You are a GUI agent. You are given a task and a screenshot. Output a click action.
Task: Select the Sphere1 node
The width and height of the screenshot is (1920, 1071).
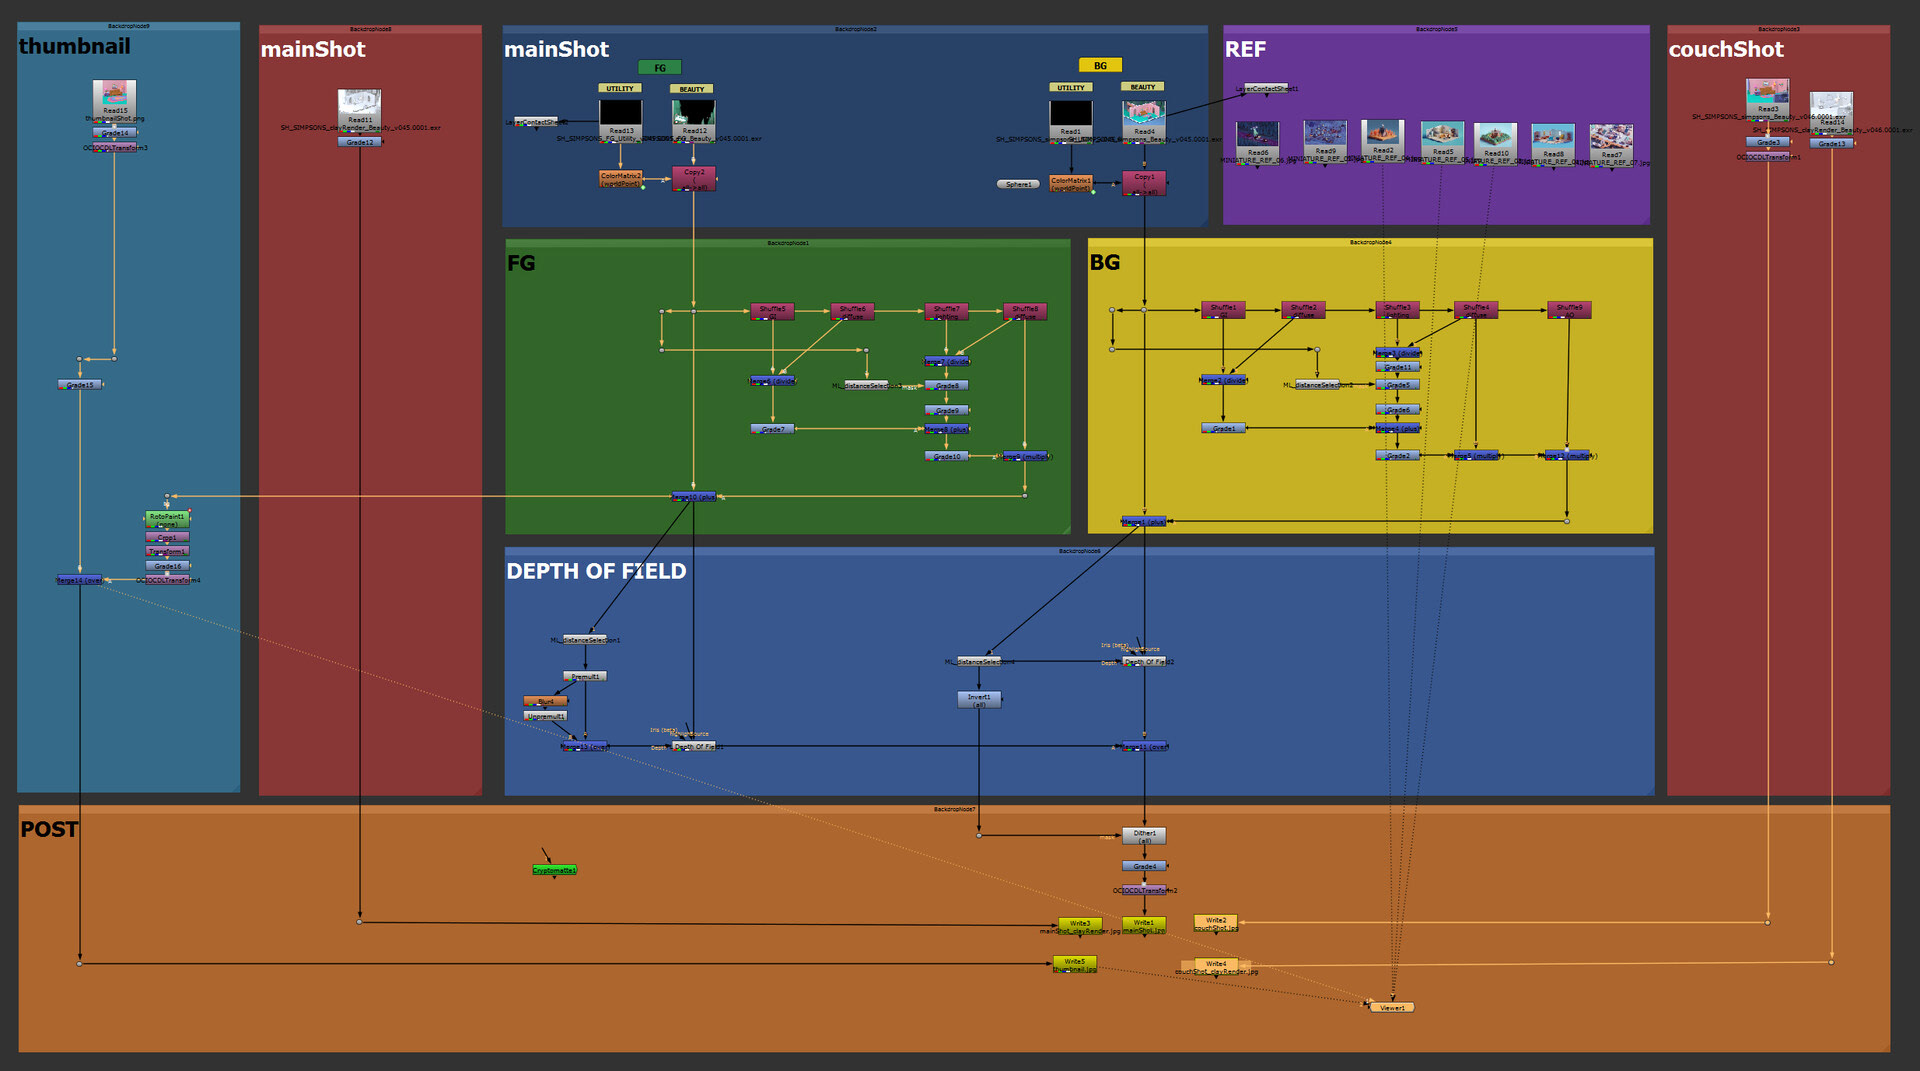tap(1018, 184)
